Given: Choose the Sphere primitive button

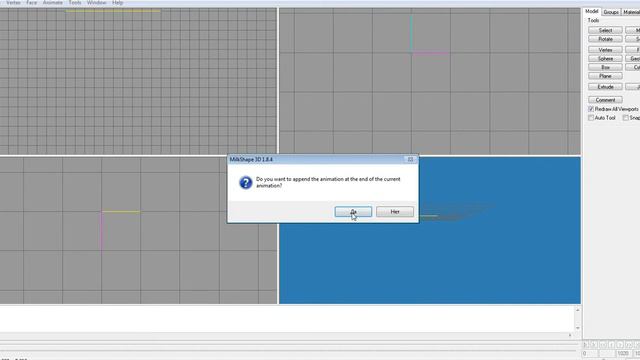Looking at the screenshot, I should coord(605,59).
